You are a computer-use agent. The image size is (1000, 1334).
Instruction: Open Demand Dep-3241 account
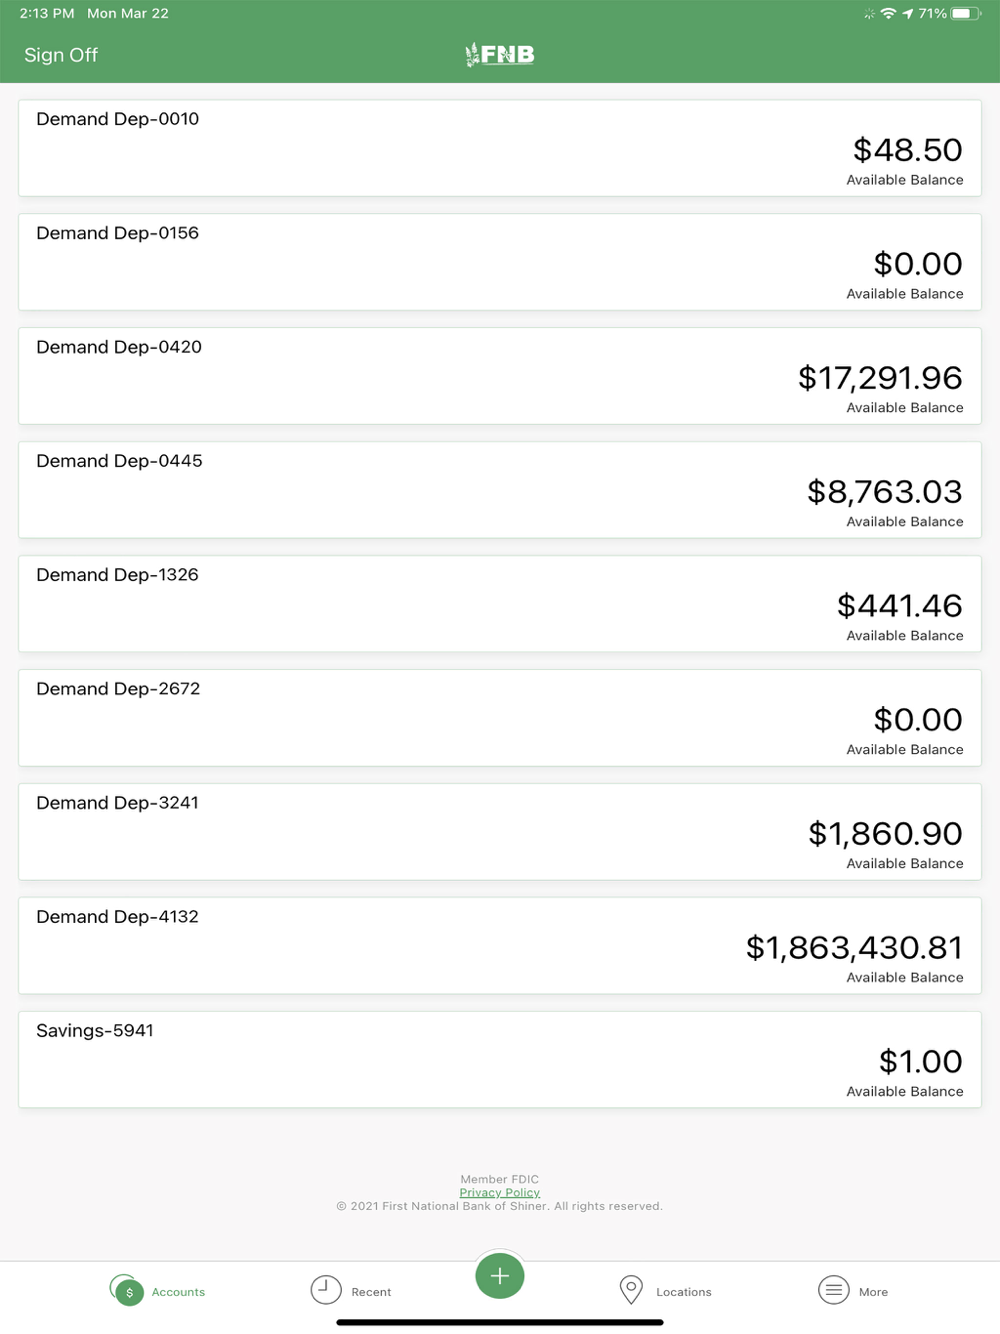point(500,832)
